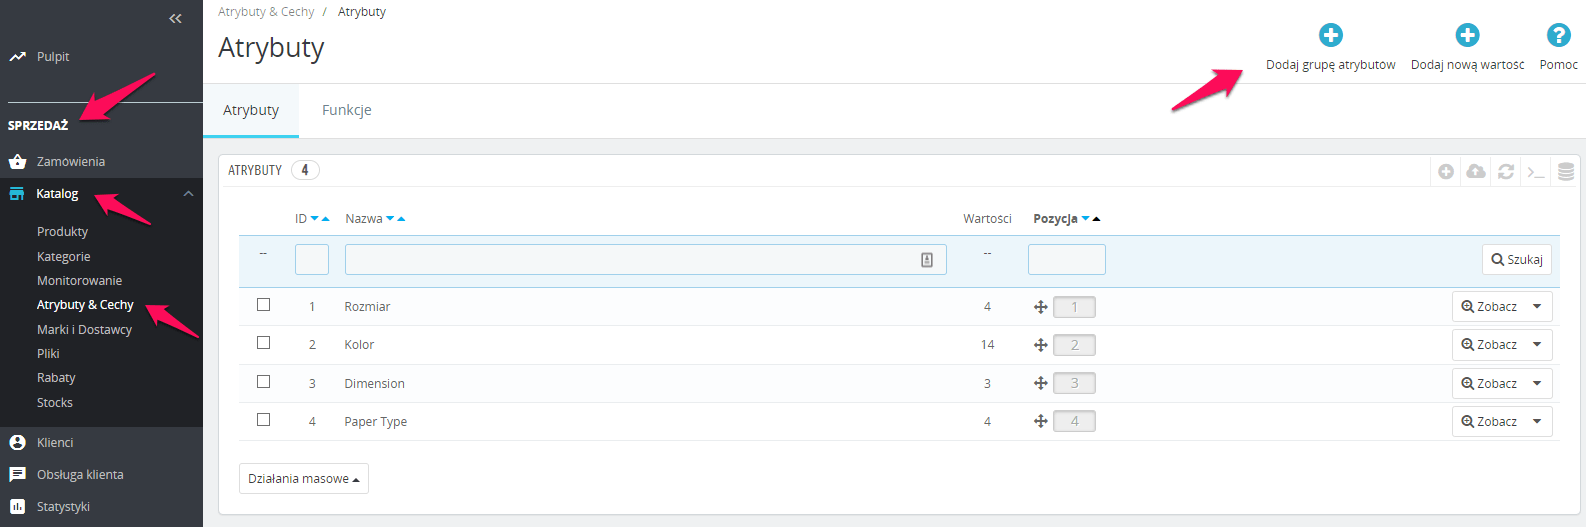The width and height of the screenshot is (1586, 527).
Task: Click the Katalog store icon
Action: click(x=17, y=194)
